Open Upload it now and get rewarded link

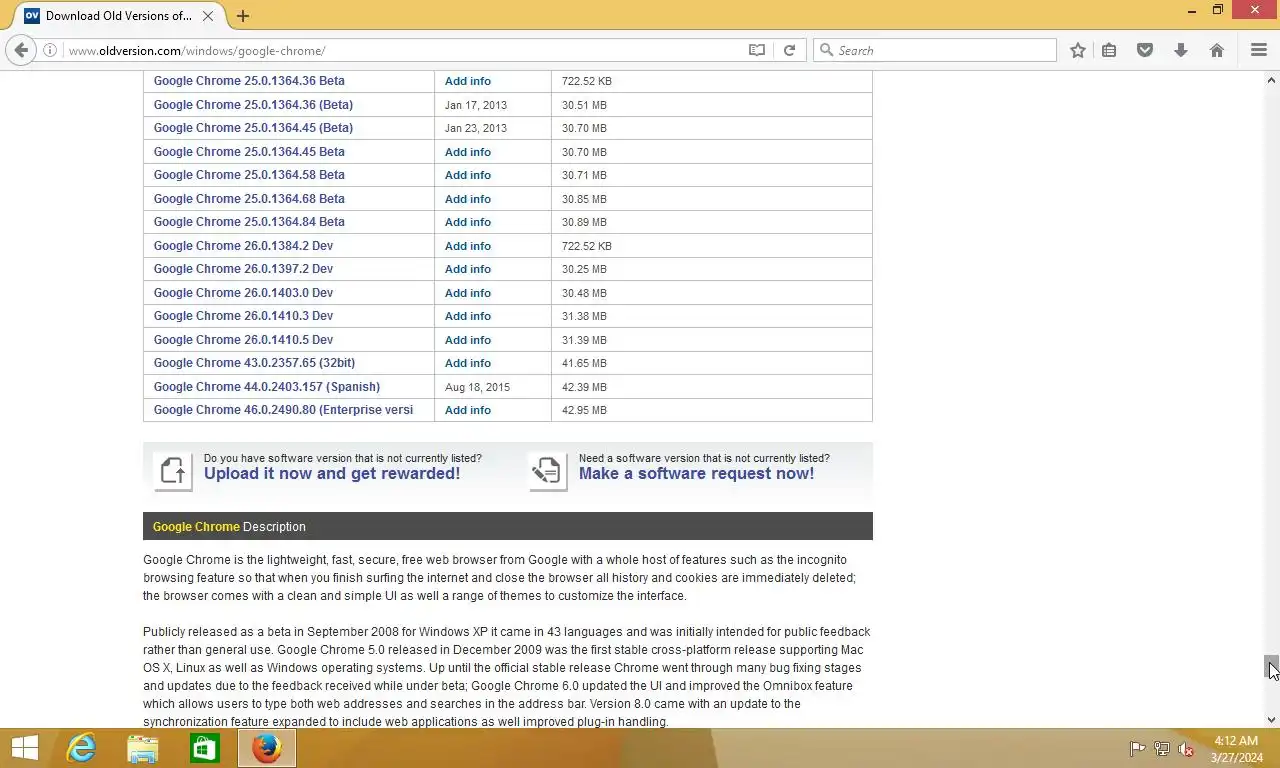(x=332, y=474)
